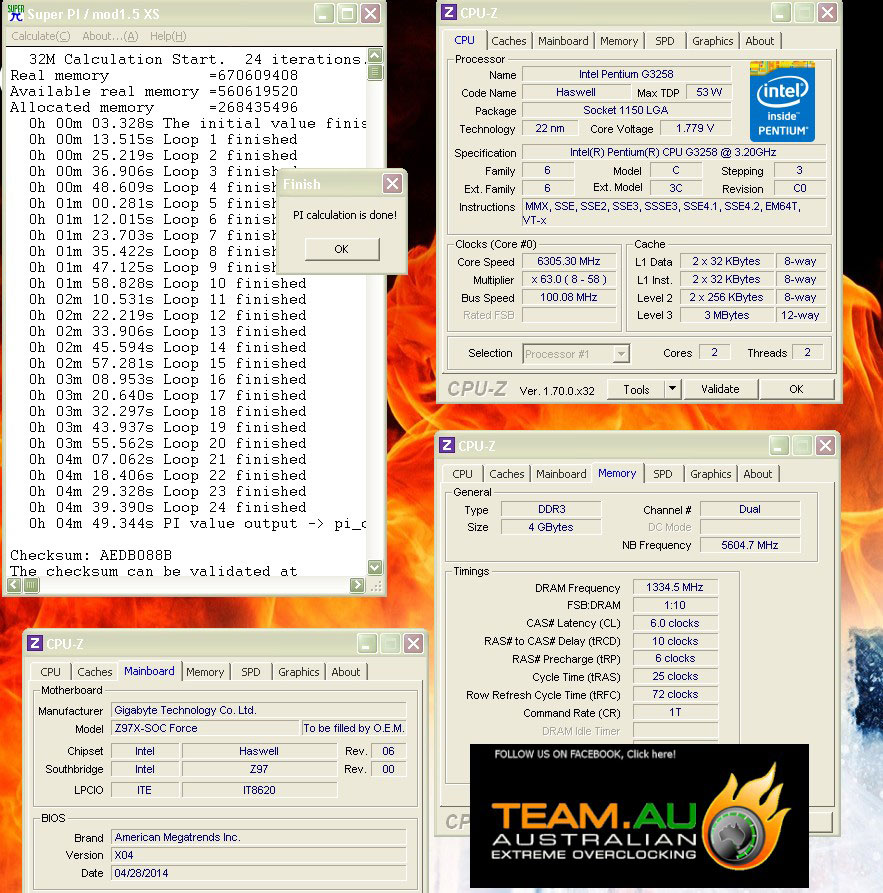Click the Follow us on Facebook banner link
883x893 pixels.
pos(585,754)
